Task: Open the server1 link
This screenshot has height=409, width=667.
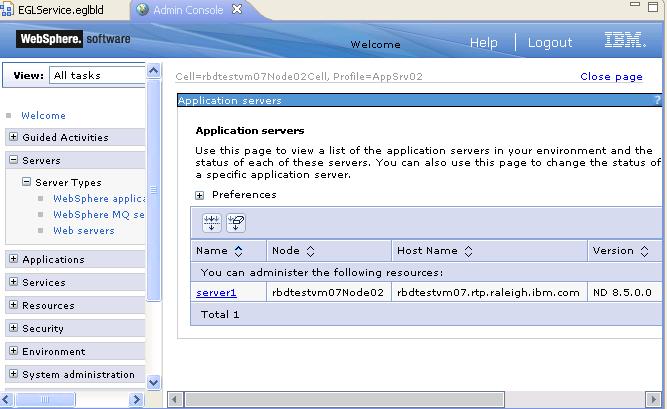Action: point(216,293)
